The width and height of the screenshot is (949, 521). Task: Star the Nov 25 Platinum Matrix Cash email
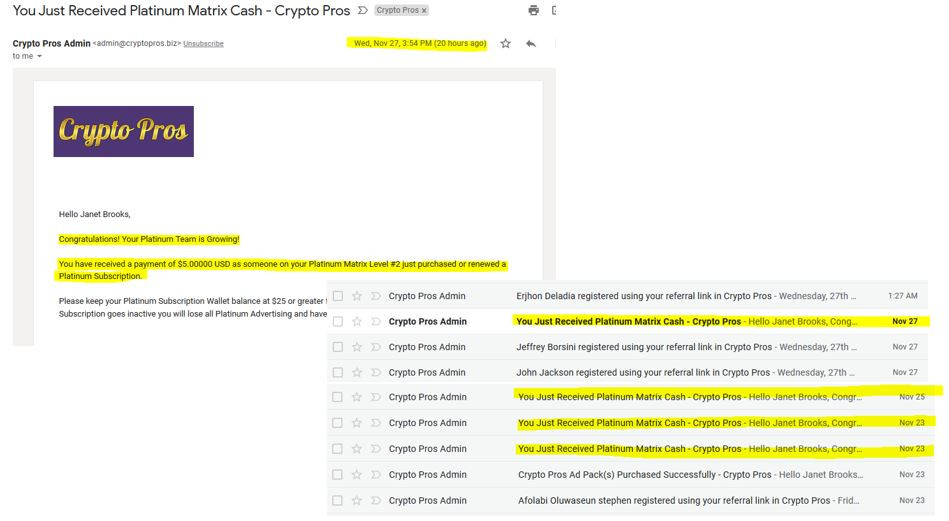click(x=357, y=397)
